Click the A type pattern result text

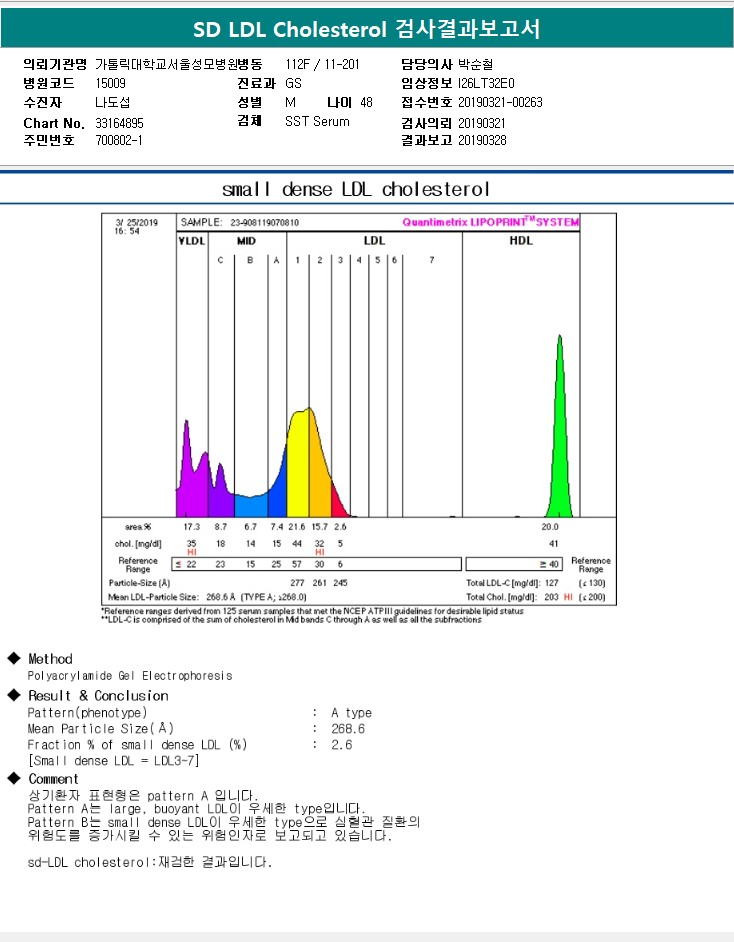pos(351,713)
